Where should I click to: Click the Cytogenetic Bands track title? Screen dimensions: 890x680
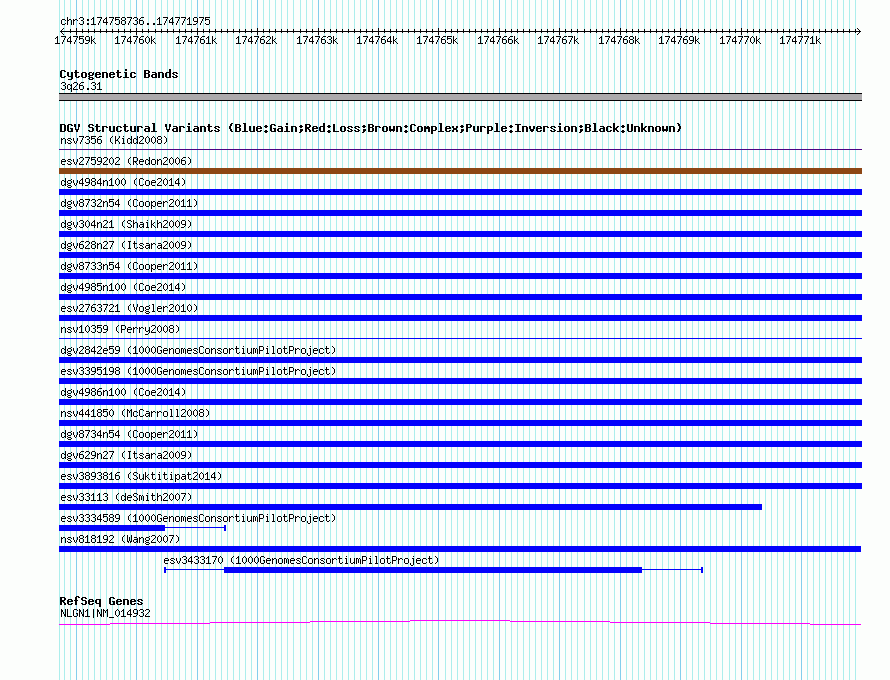click(119, 74)
